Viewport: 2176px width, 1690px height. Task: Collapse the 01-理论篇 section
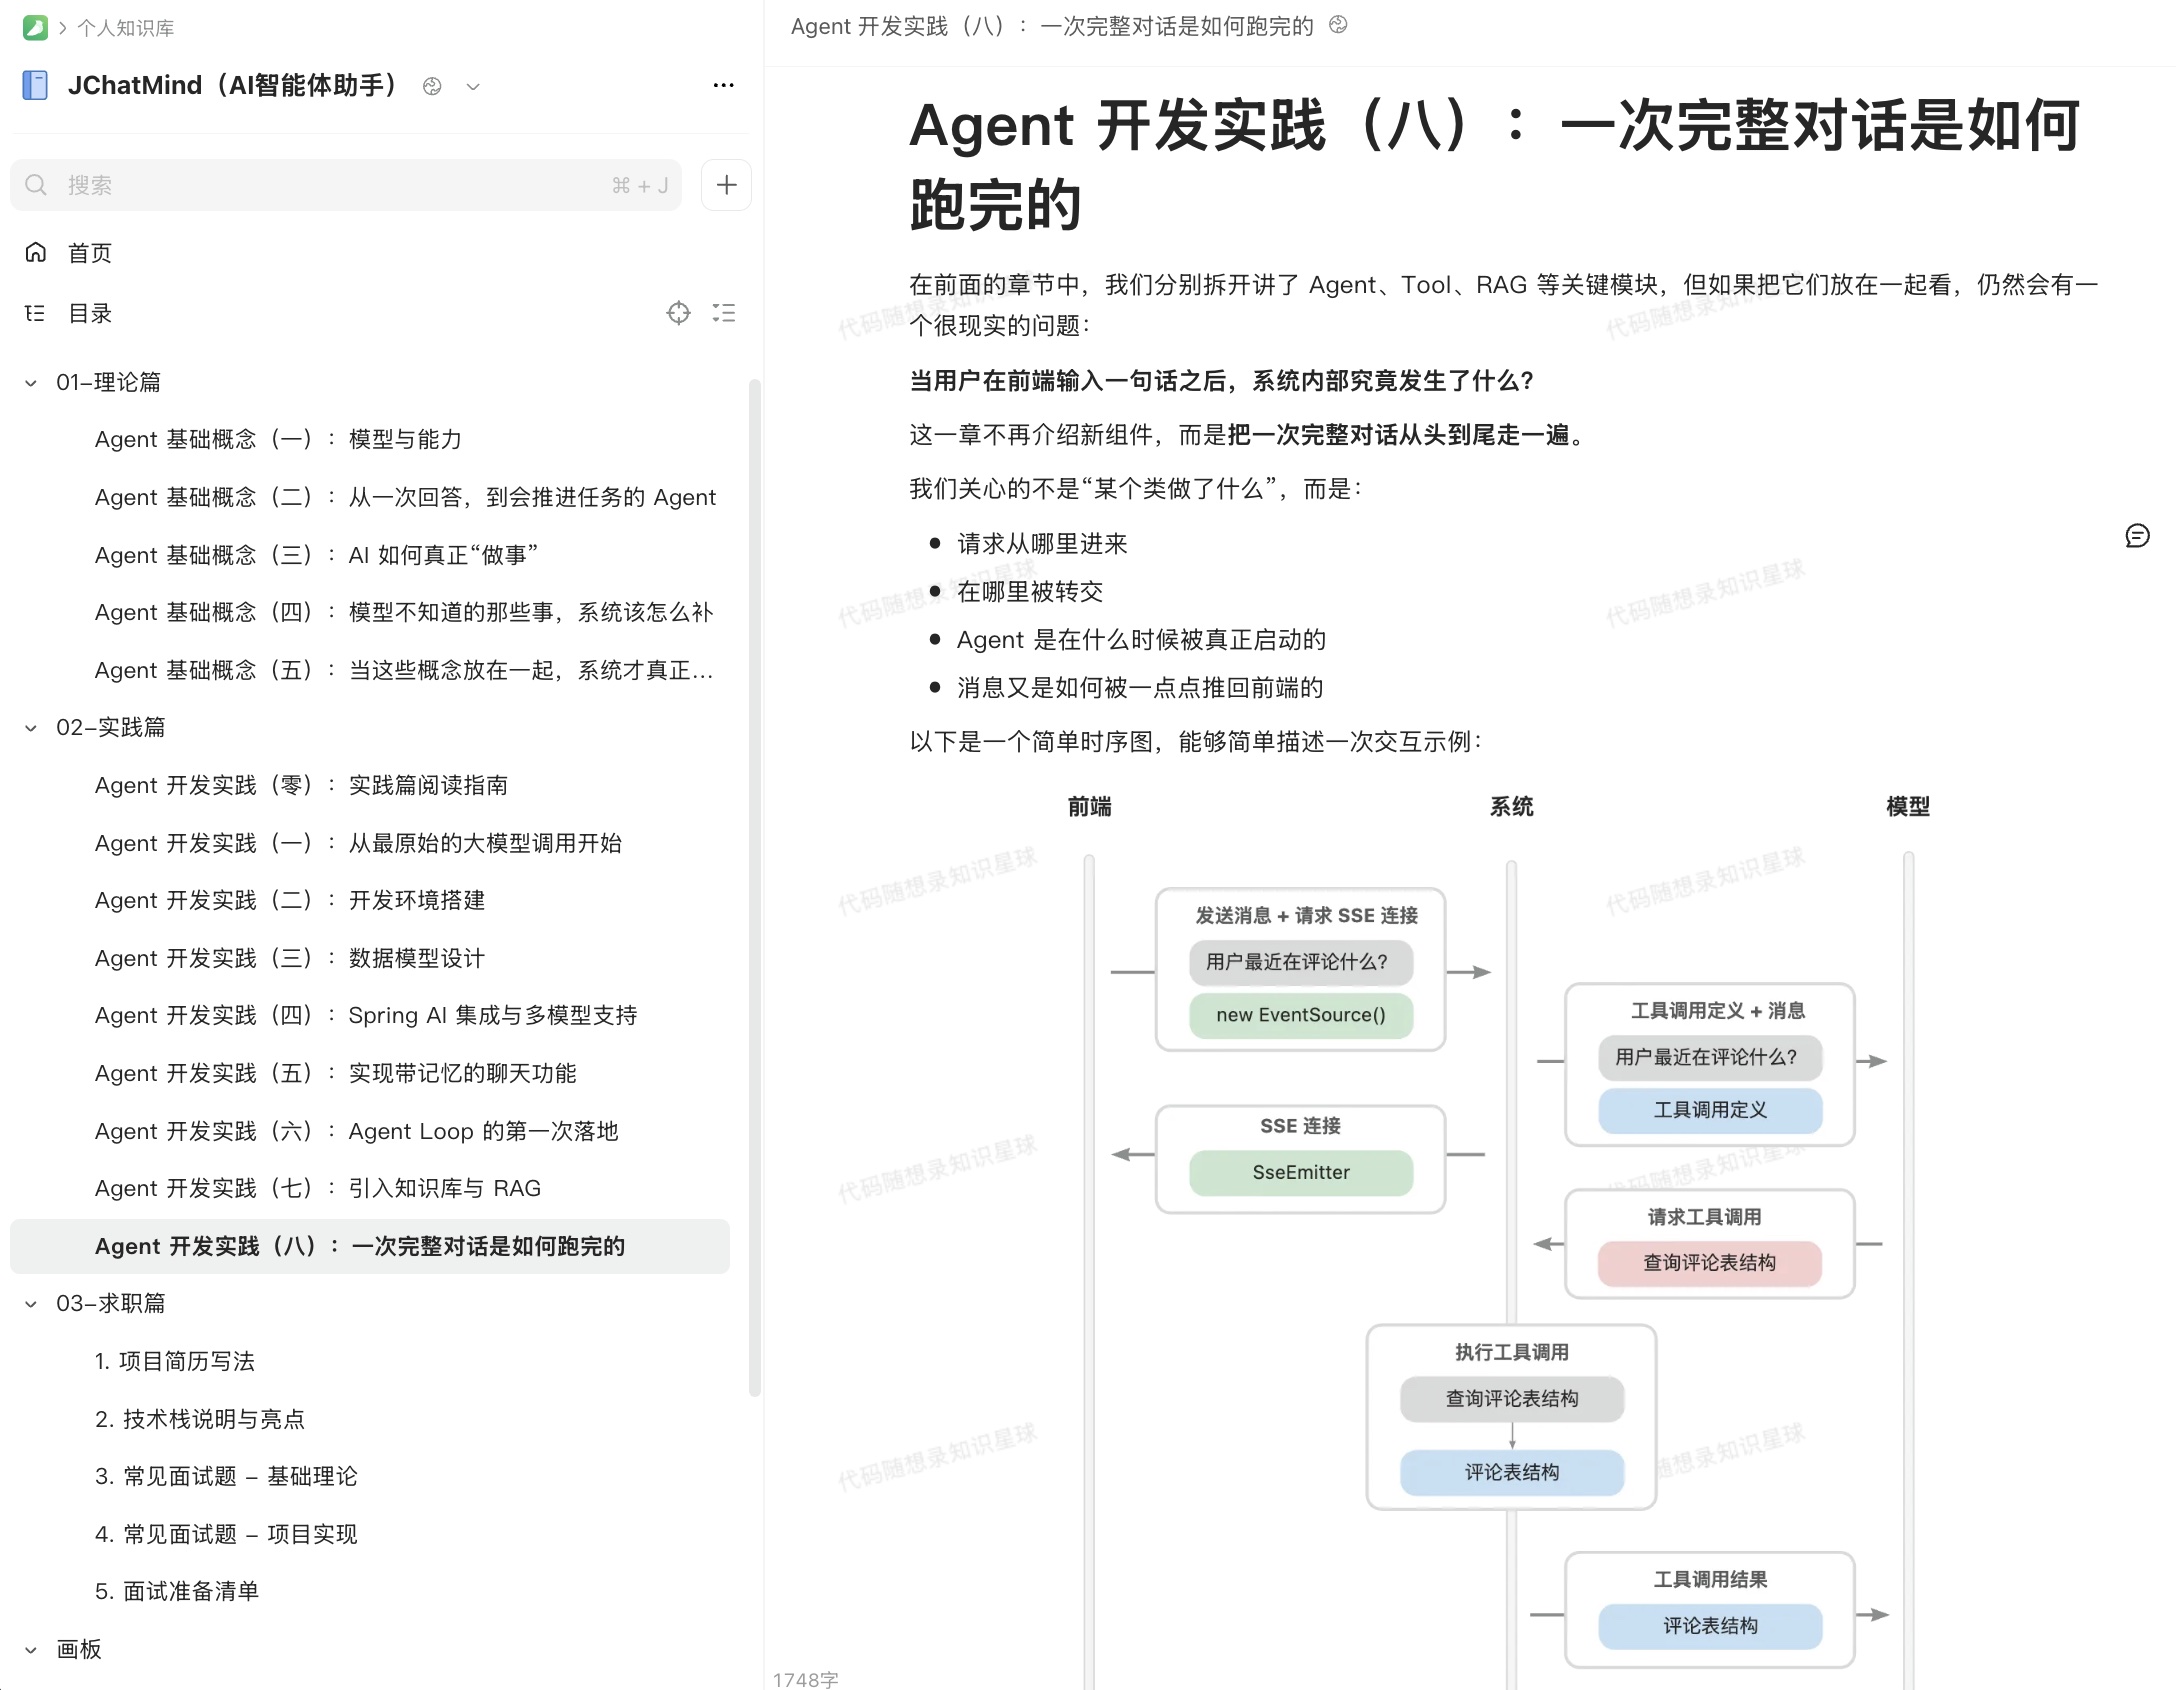tap(31, 382)
